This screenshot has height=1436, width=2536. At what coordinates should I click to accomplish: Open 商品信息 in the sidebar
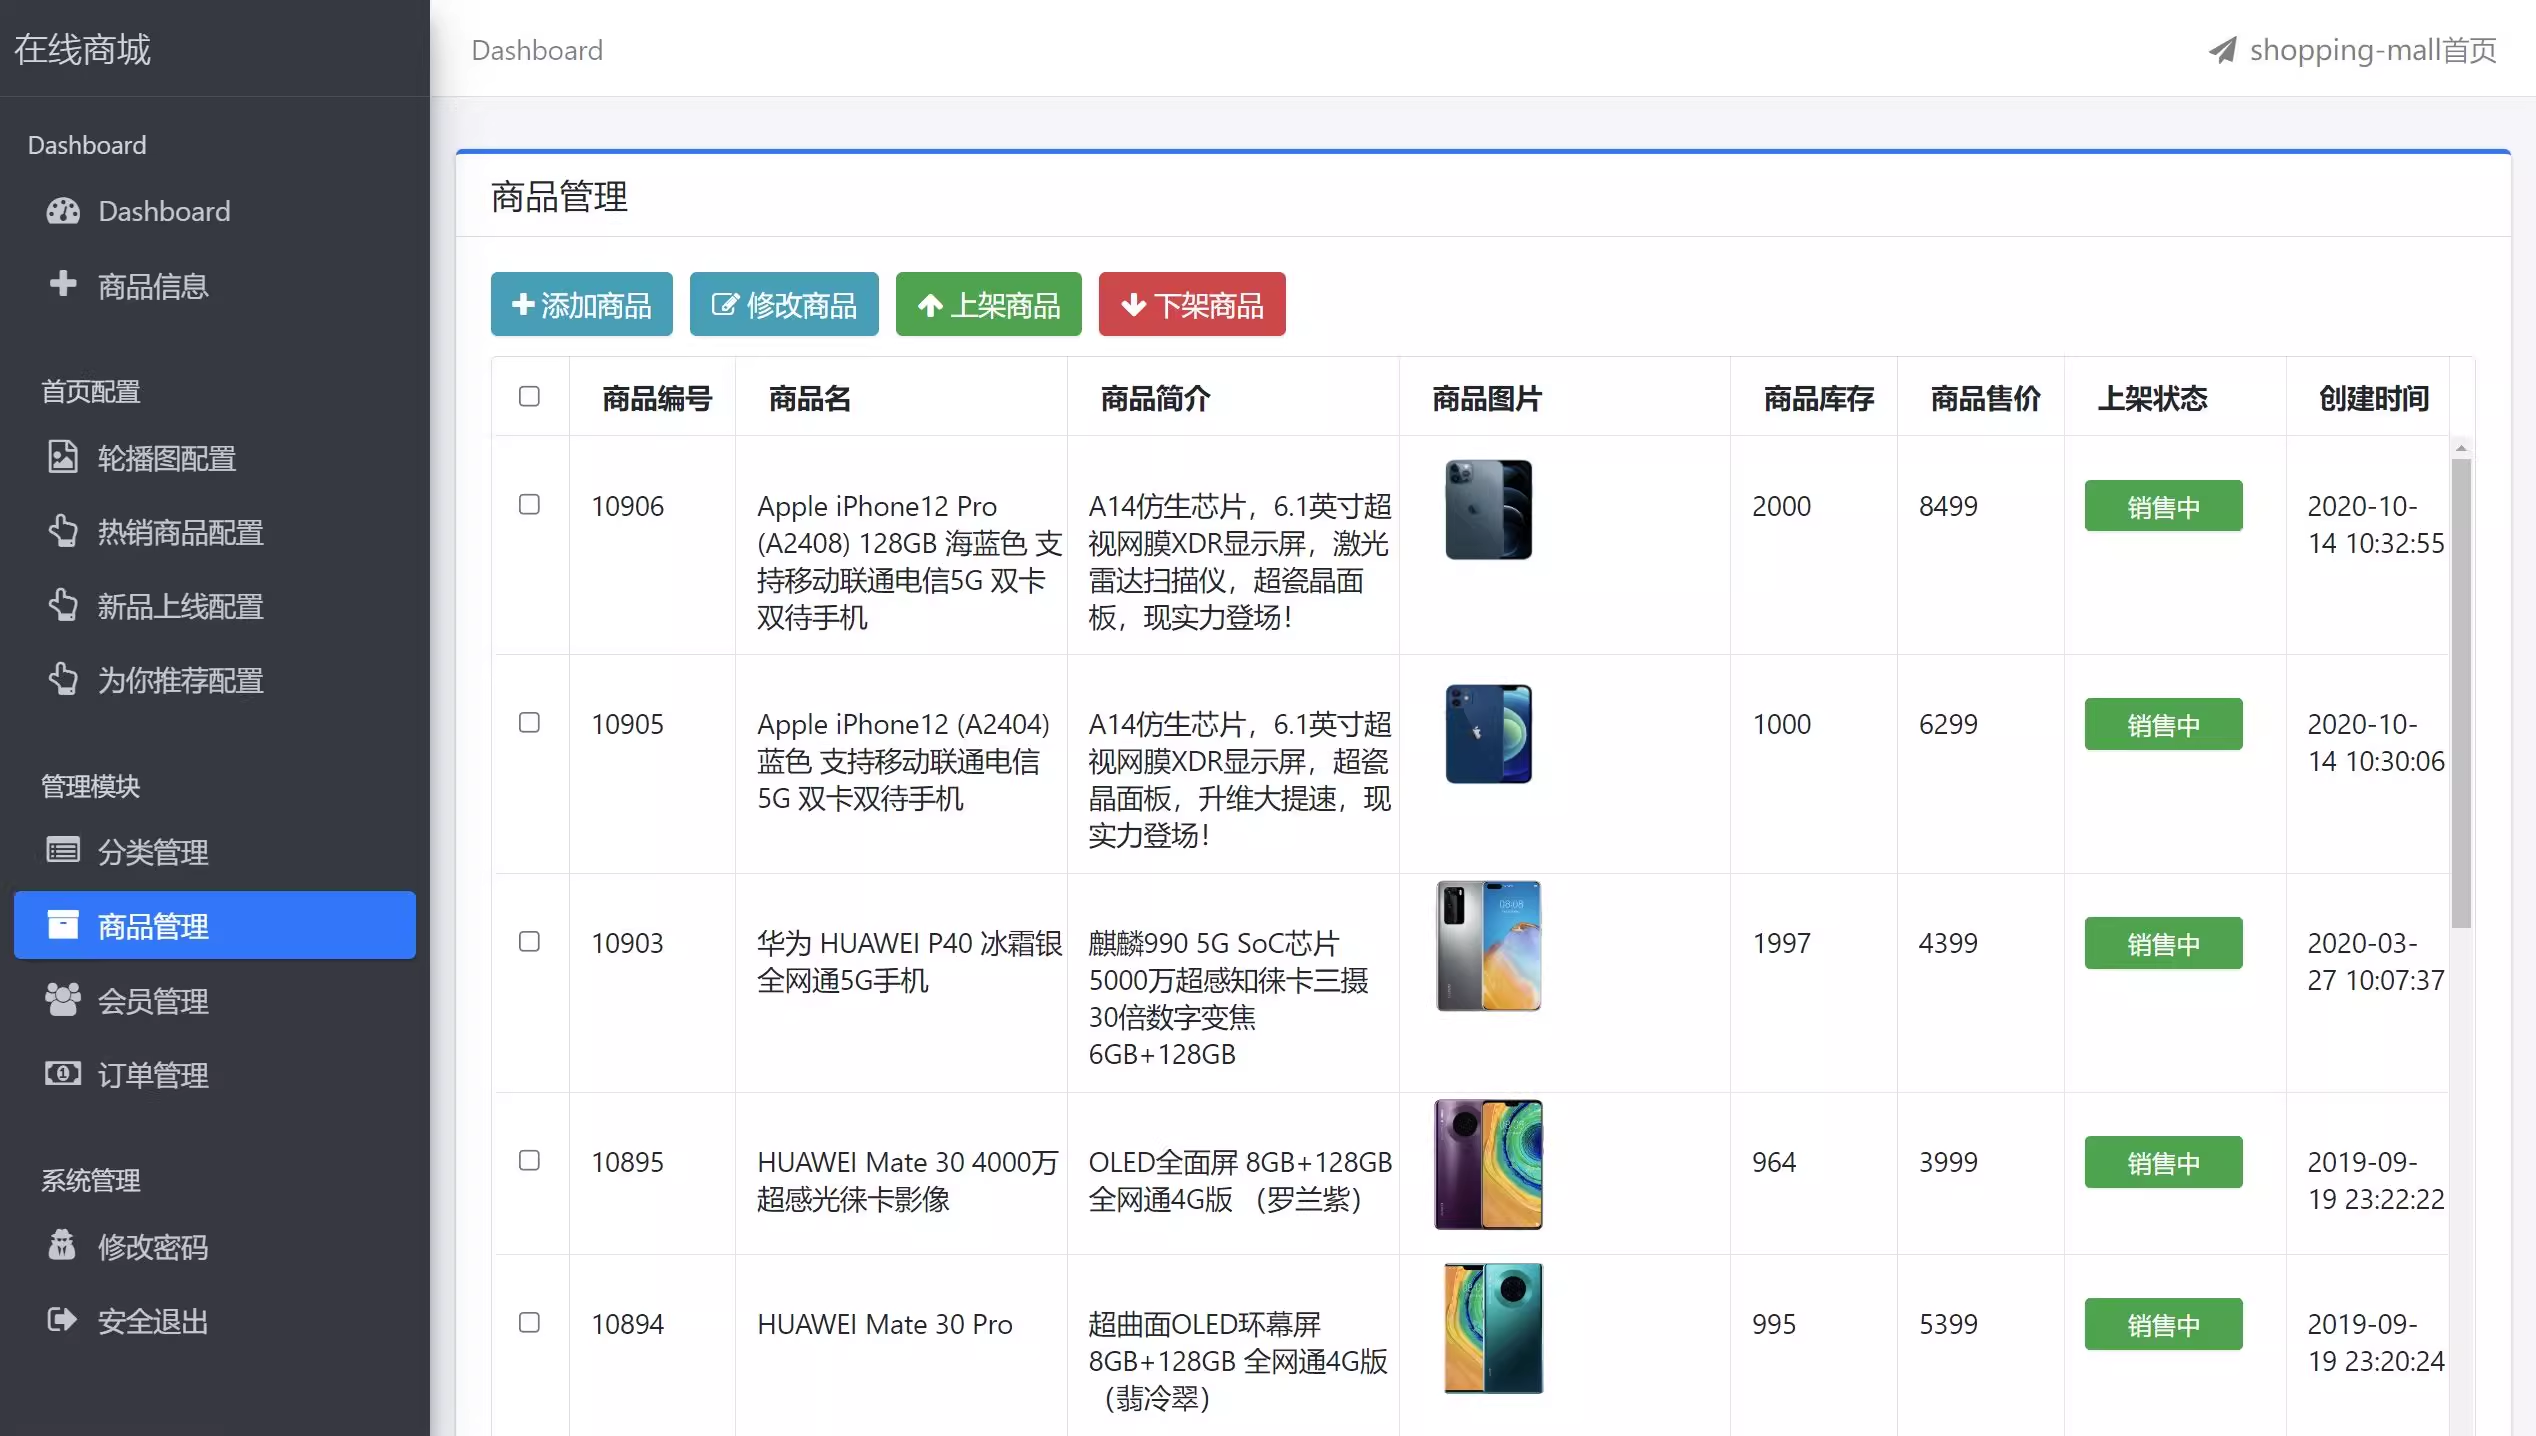point(215,286)
